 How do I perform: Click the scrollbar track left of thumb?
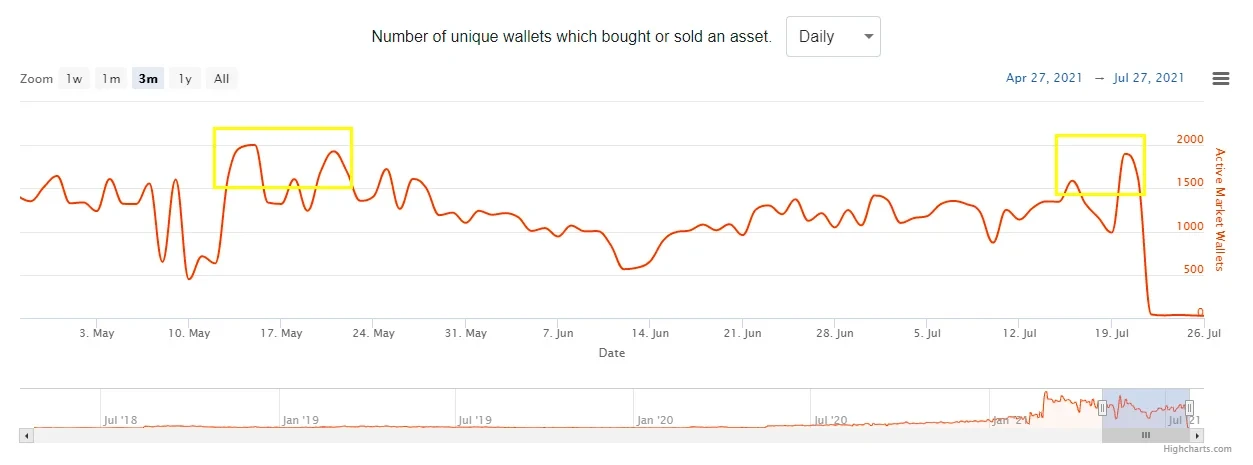point(560,436)
